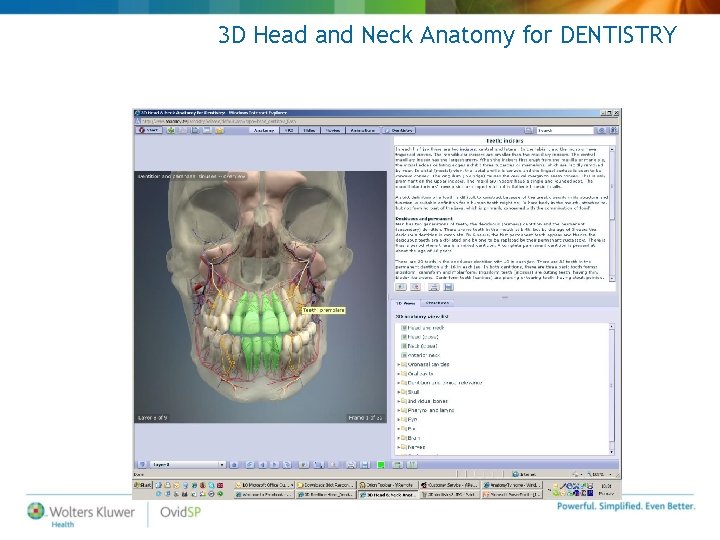Image resolution: width=720 pixels, height=540 pixels.
Task: Open the Slides tab
Action: (x=309, y=130)
